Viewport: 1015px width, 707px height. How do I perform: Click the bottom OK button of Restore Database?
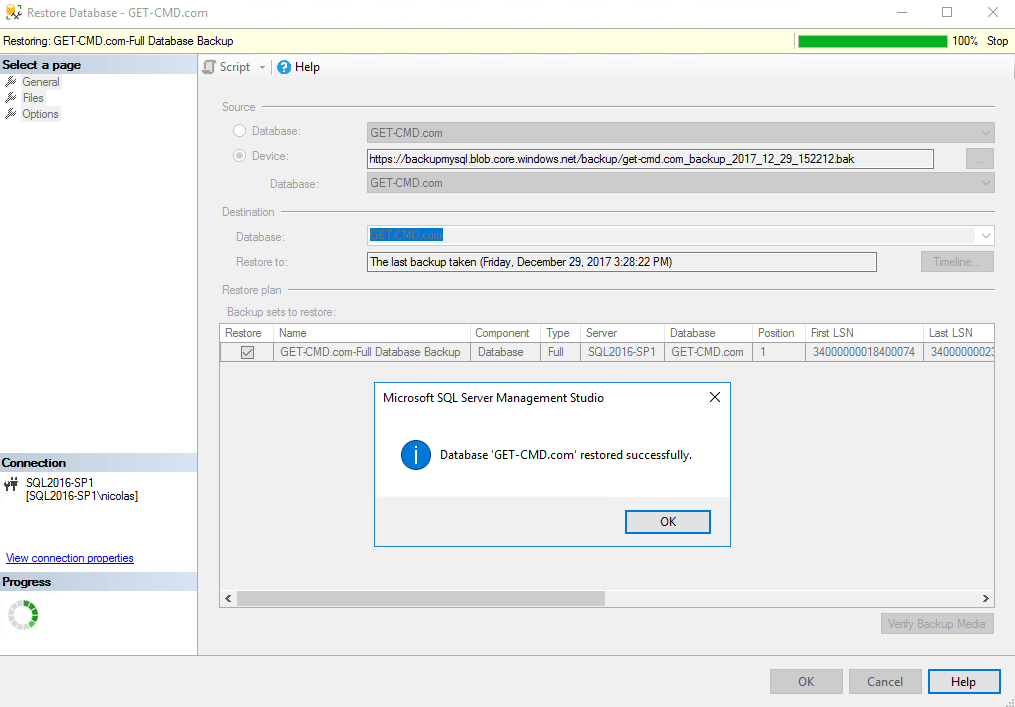(806, 682)
